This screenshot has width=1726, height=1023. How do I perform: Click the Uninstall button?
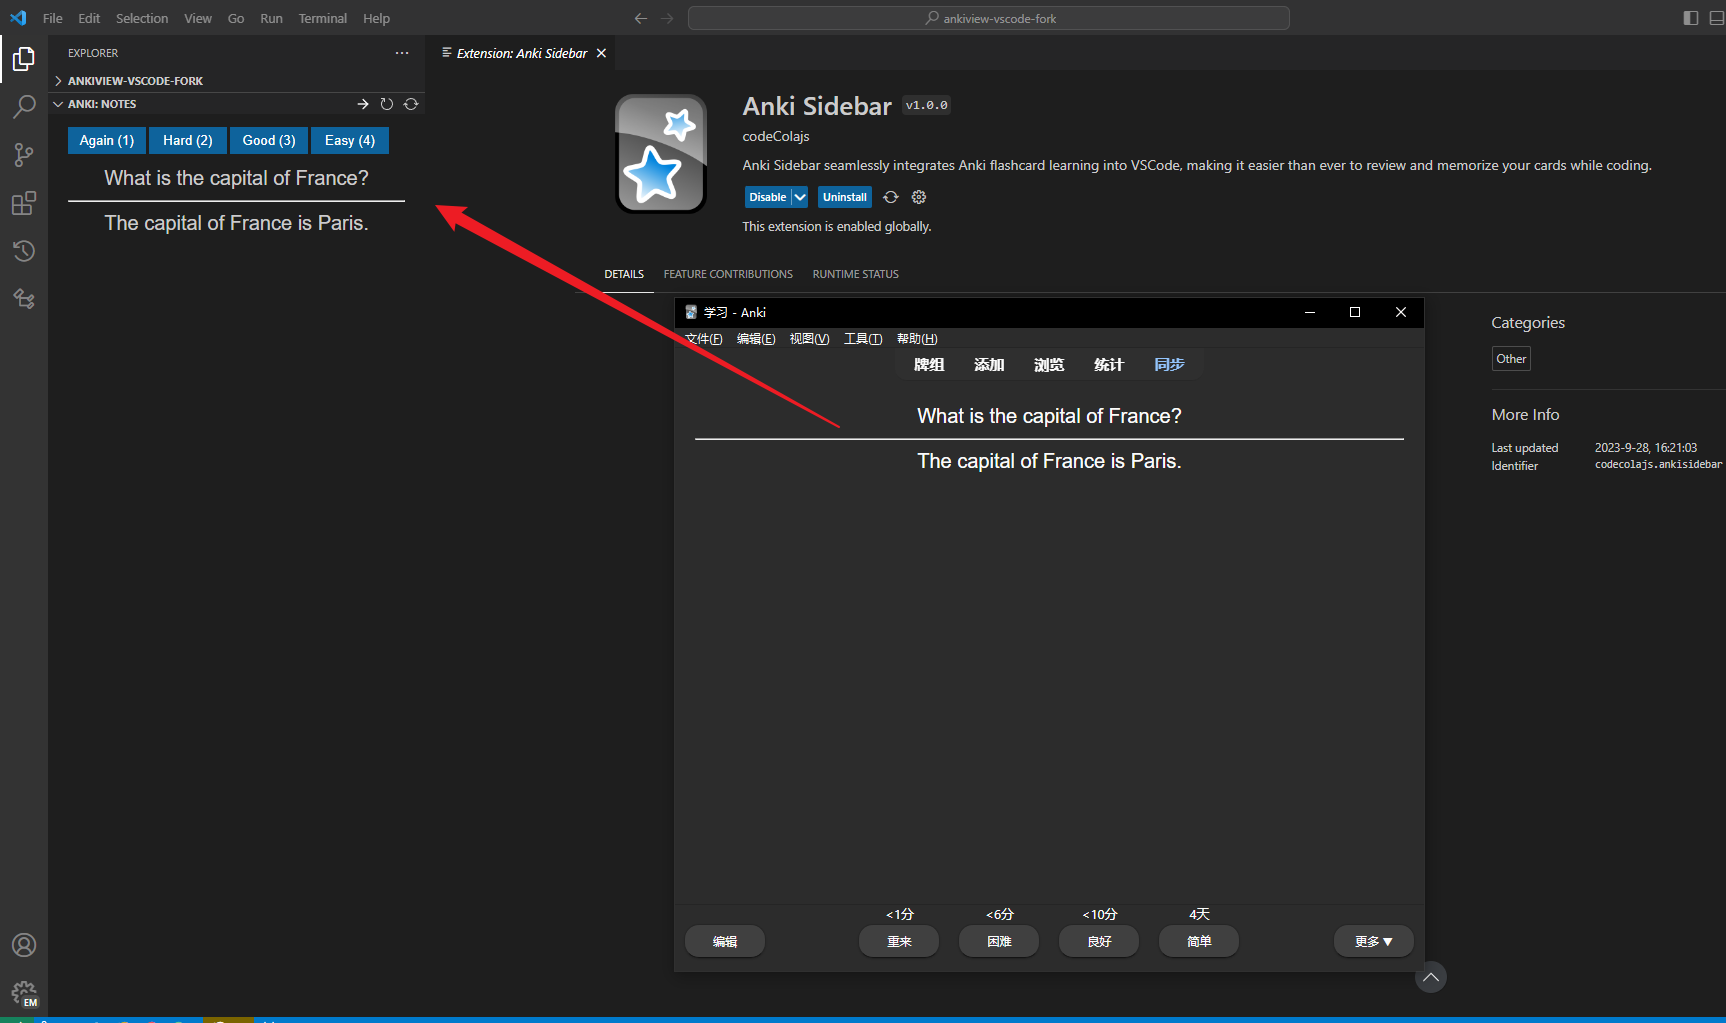click(845, 197)
